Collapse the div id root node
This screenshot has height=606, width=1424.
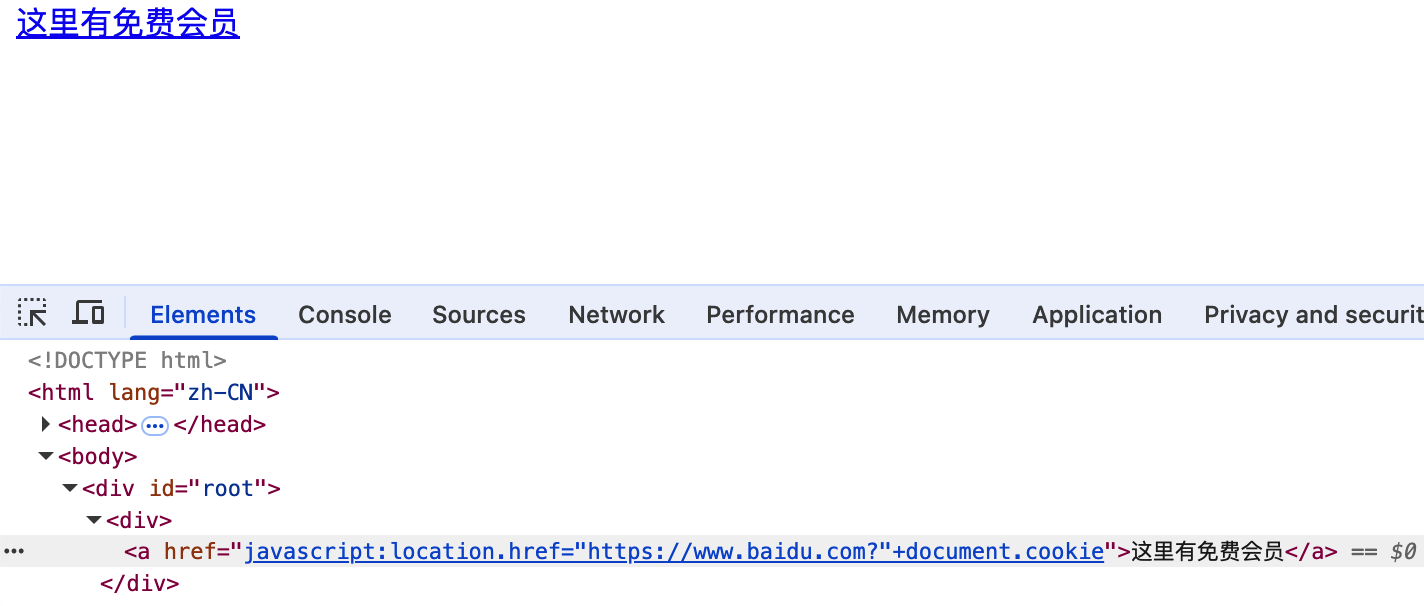click(x=69, y=488)
